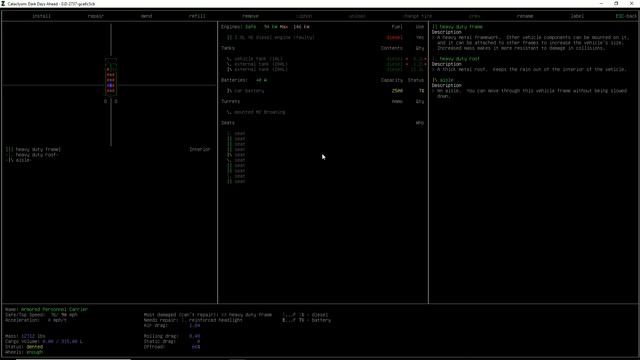Image resolution: width=640 pixels, height=360 pixels.
Task: Select the unload action
Action: click(x=357, y=16)
